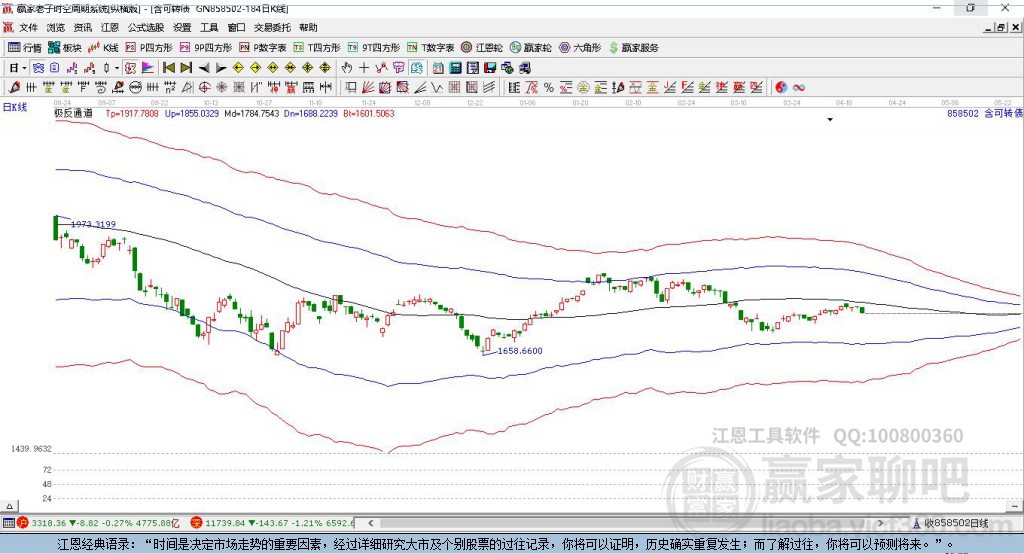Open the 公式选股 menu
The height and width of the screenshot is (554, 1024).
tap(146, 27)
